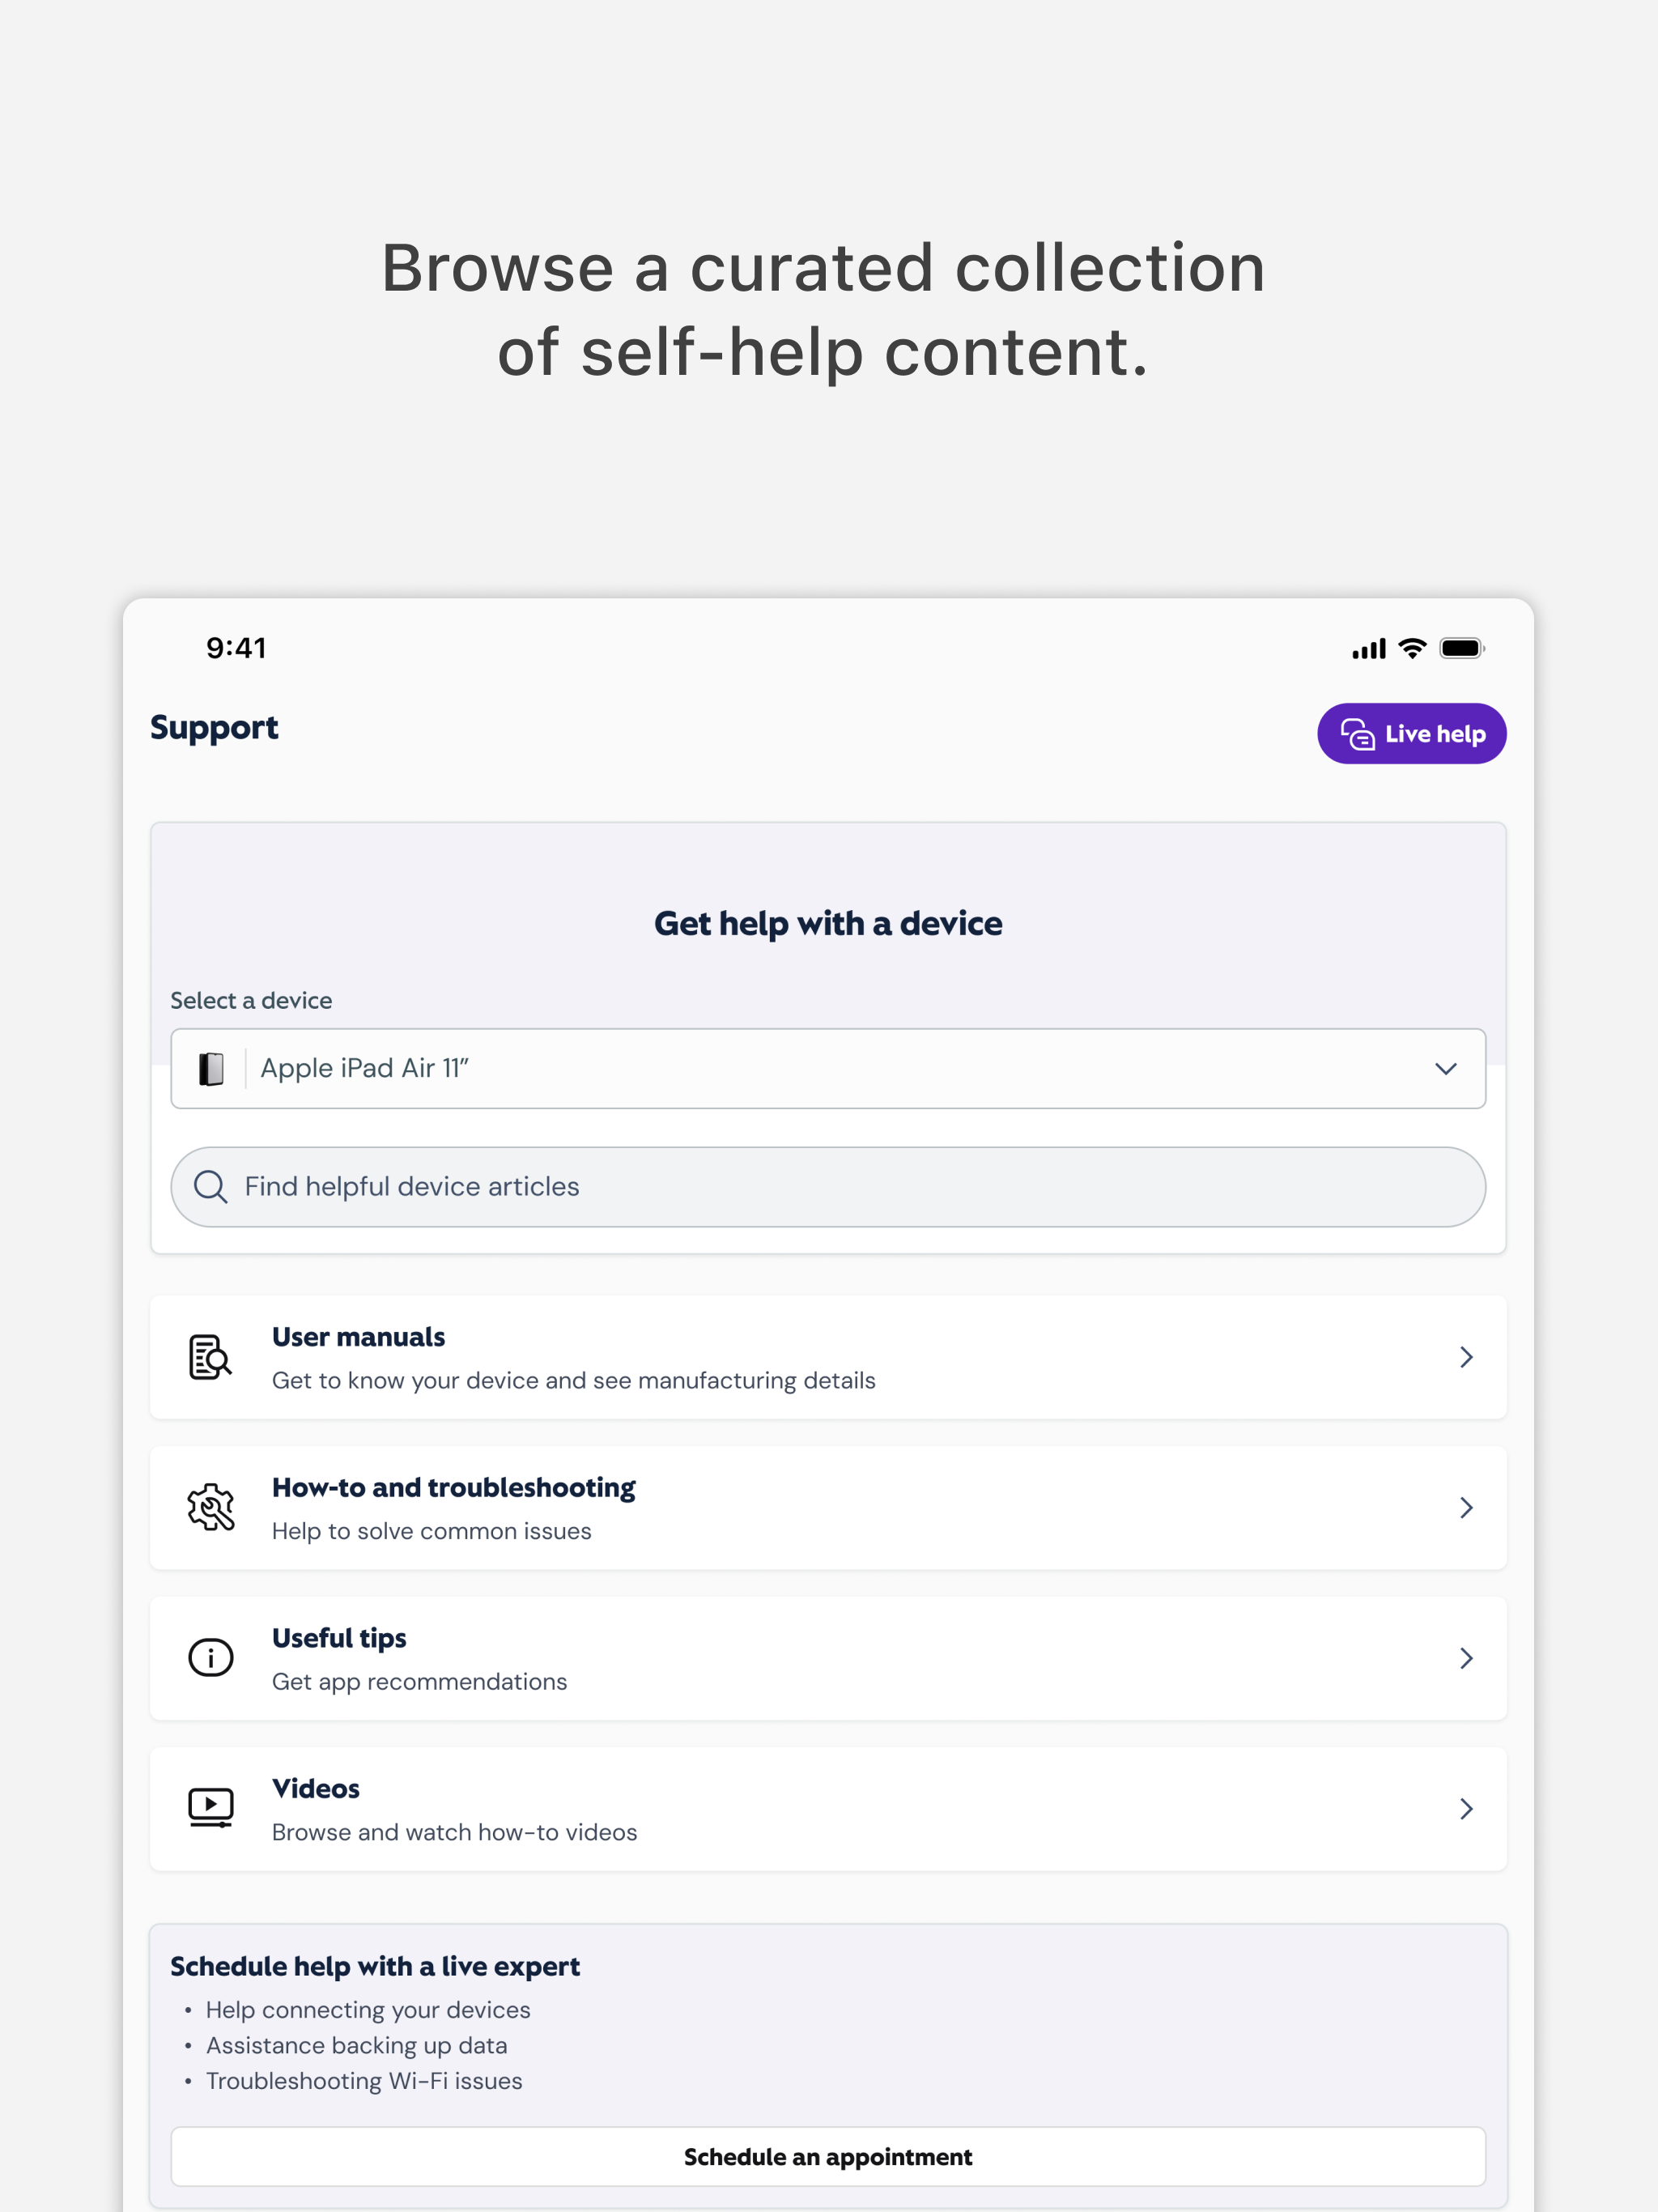Click the Live help button
The image size is (1658, 2212).
pyautogui.click(x=1411, y=734)
